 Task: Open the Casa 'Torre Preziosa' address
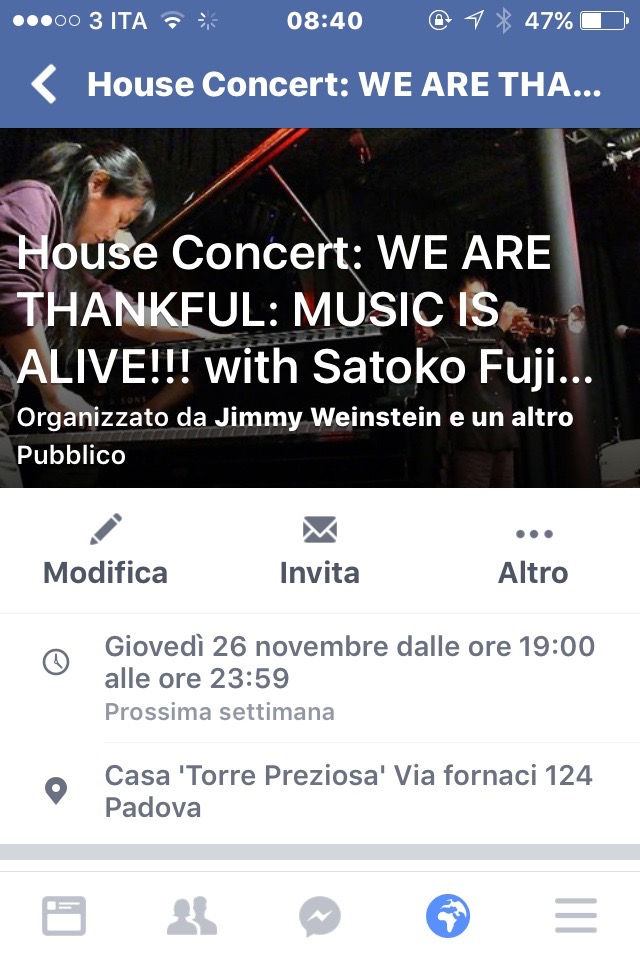[348, 792]
